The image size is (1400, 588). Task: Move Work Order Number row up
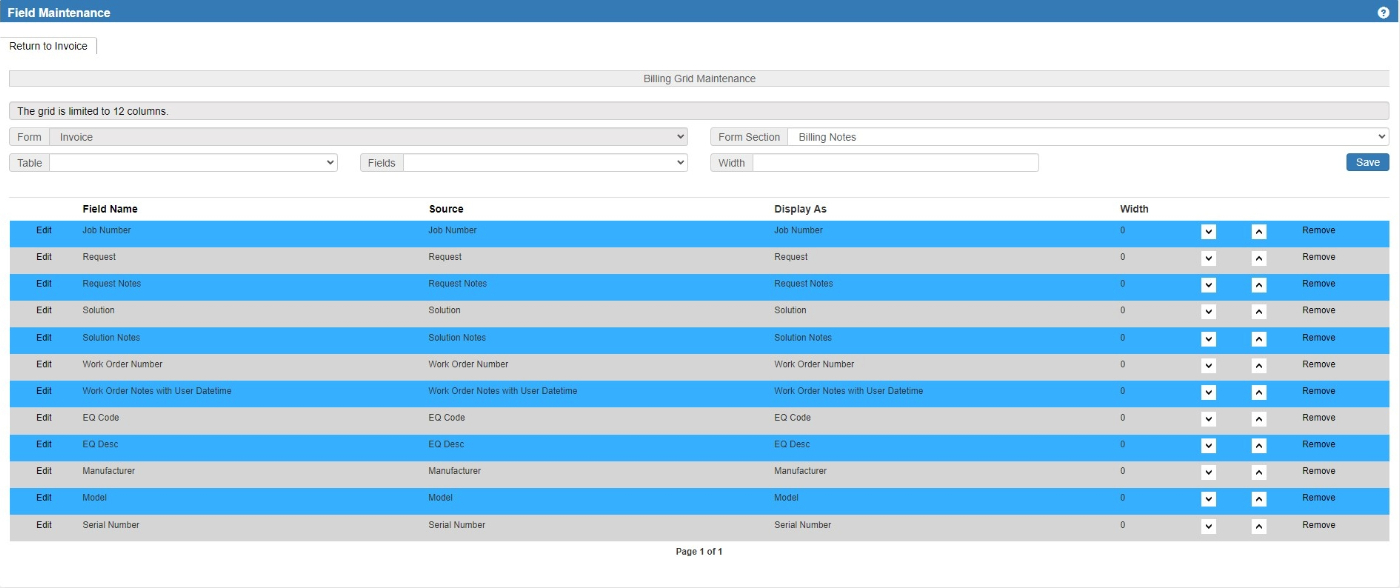tap(1259, 365)
